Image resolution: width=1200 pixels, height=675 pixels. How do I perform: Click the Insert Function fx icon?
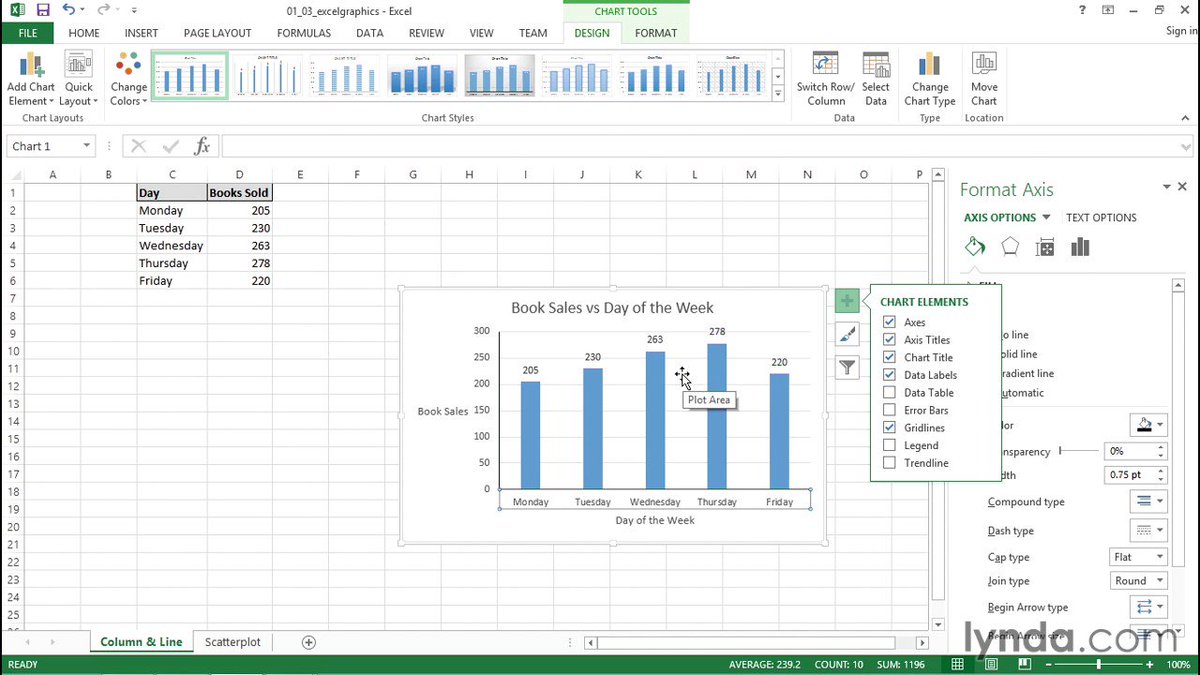(202, 146)
